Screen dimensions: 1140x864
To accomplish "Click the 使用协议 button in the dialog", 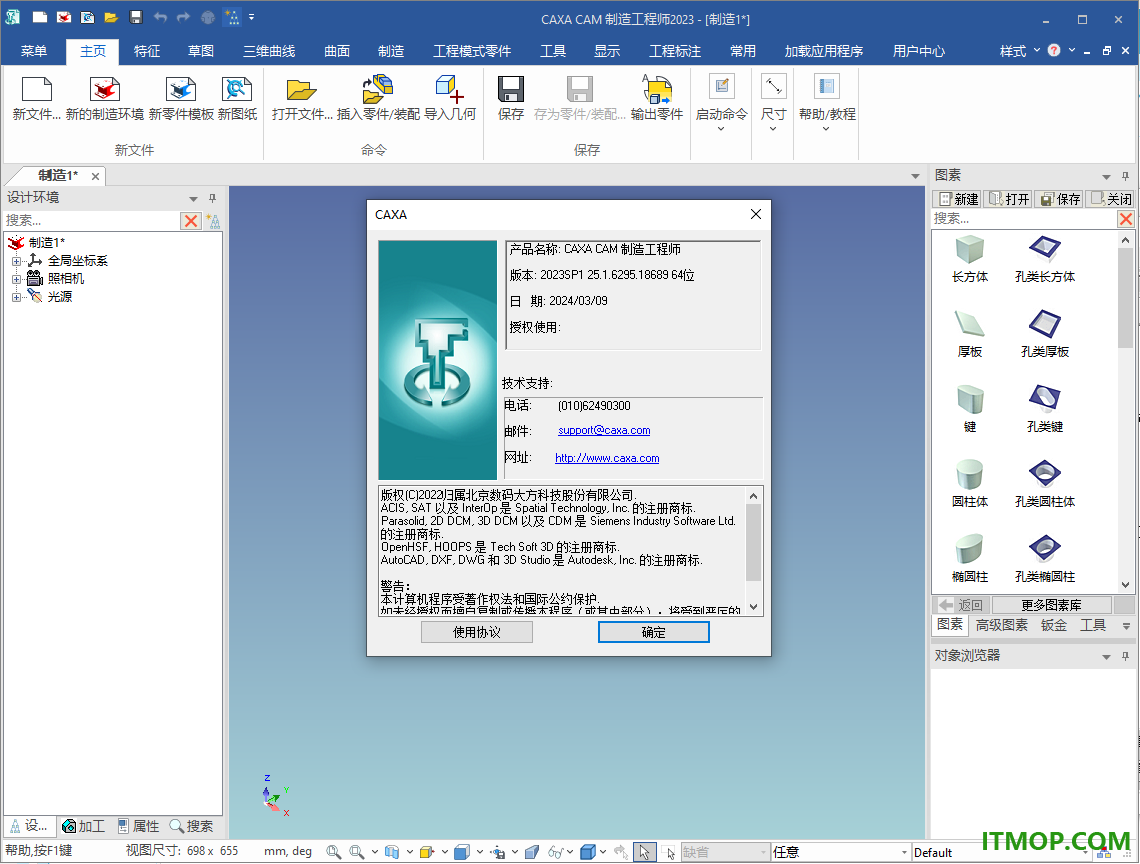I will click(x=477, y=633).
